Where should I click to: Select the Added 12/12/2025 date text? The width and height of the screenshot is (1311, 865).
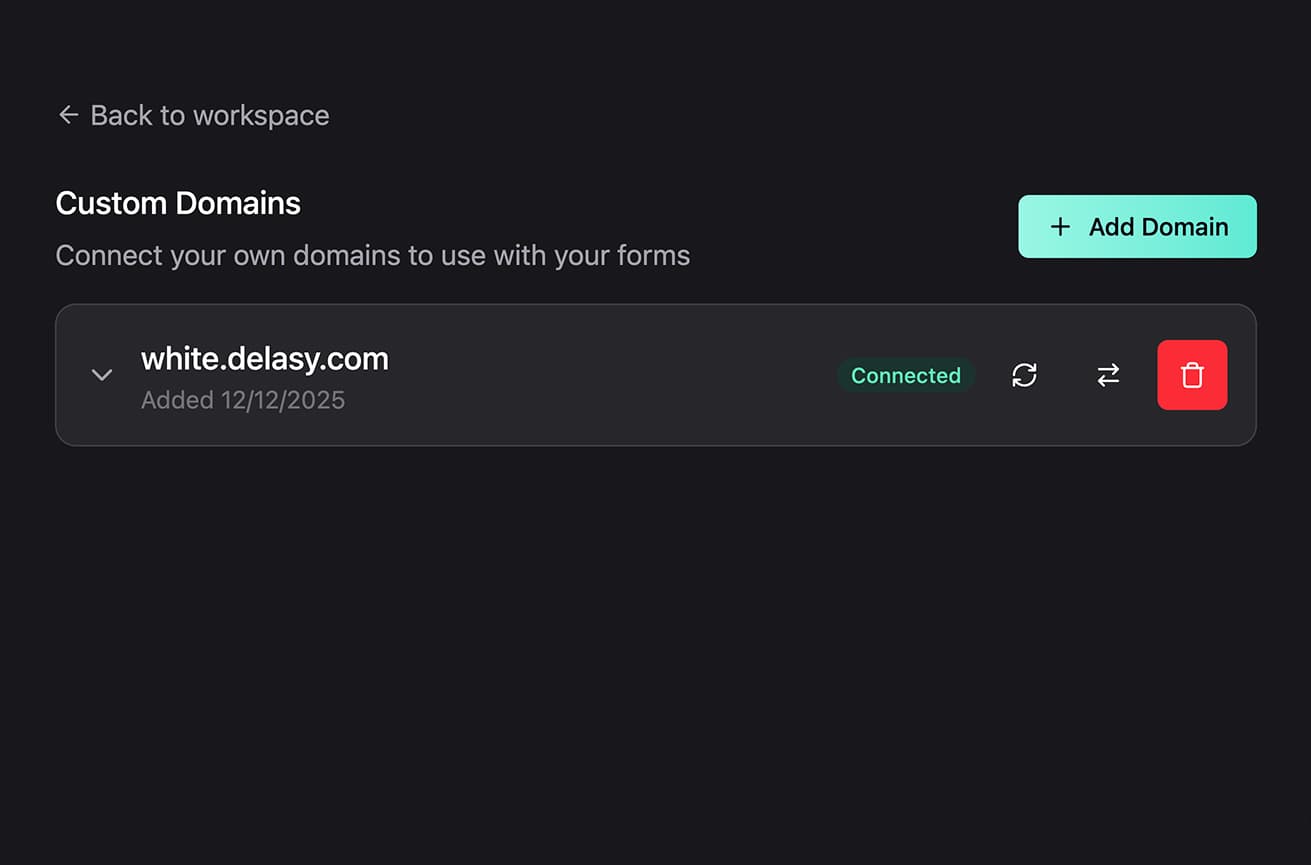click(243, 400)
